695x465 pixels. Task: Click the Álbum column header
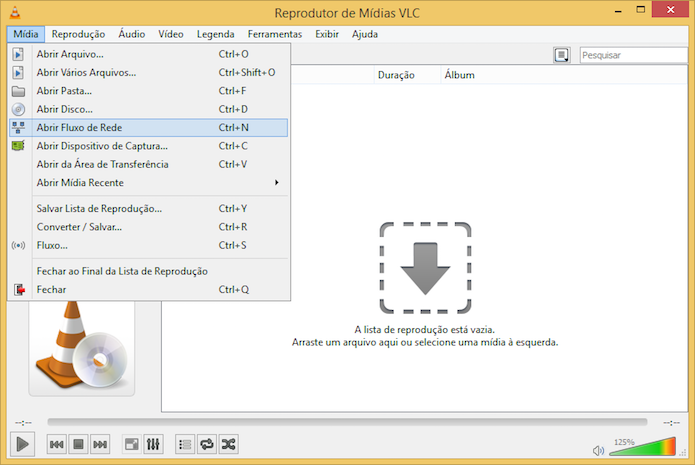[564, 75]
